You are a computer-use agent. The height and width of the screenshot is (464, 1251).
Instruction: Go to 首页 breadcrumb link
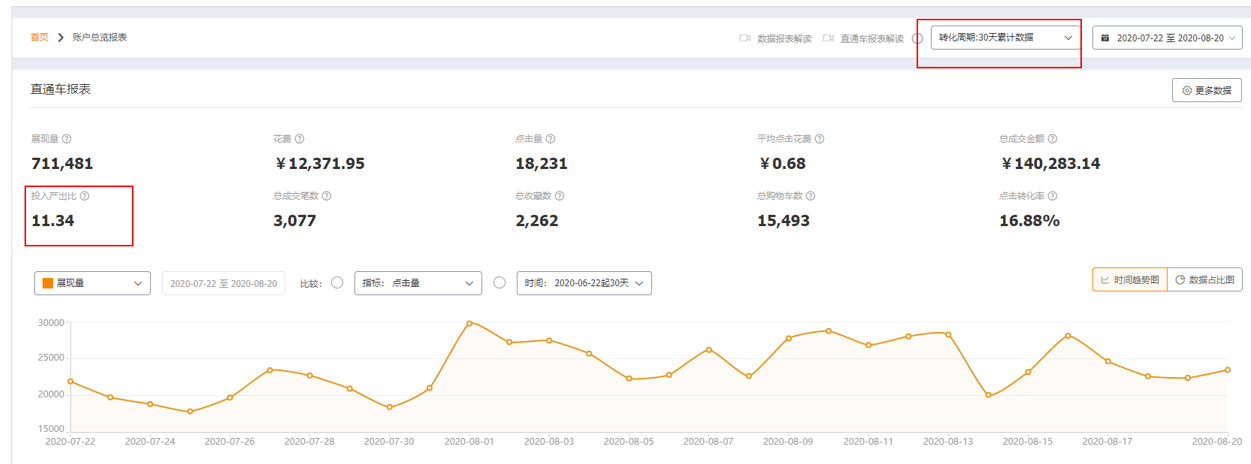[39, 37]
